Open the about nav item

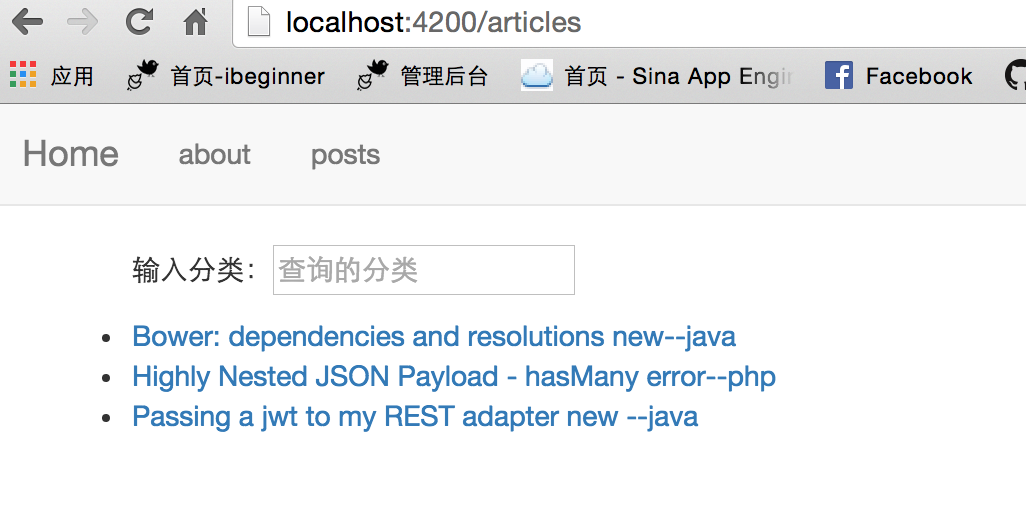point(214,155)
